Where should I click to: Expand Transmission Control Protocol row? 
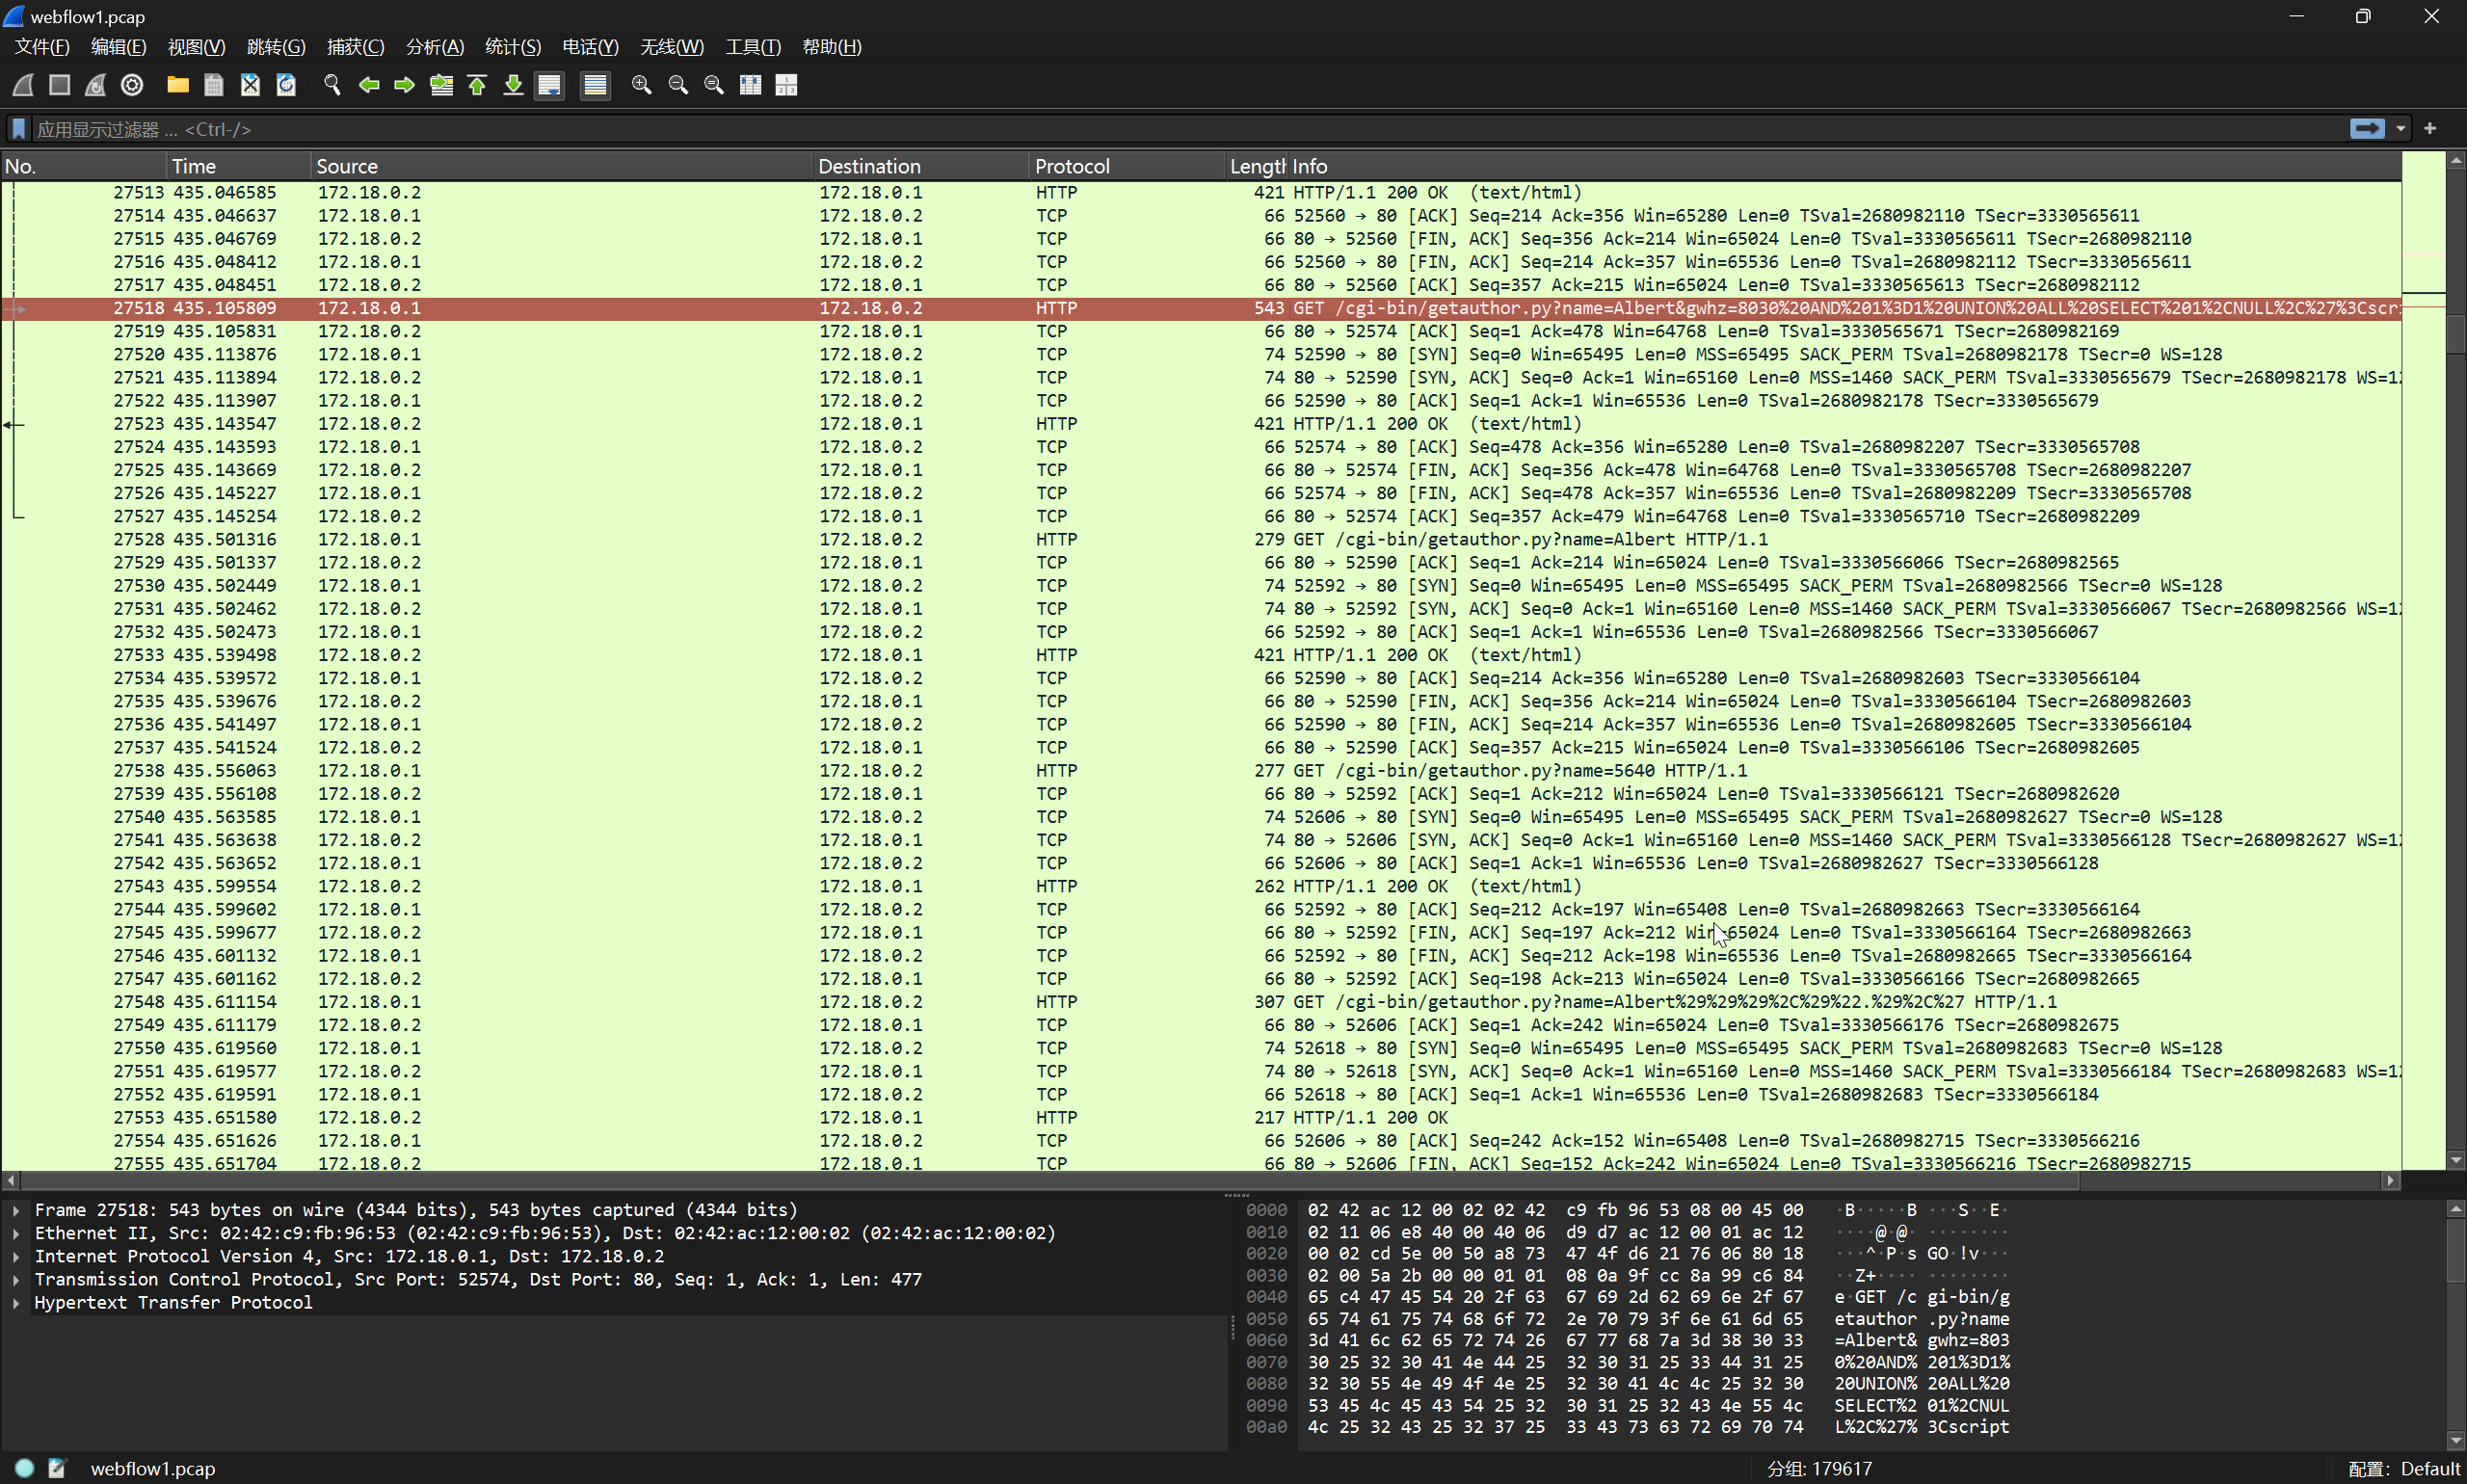point(16,1279)
